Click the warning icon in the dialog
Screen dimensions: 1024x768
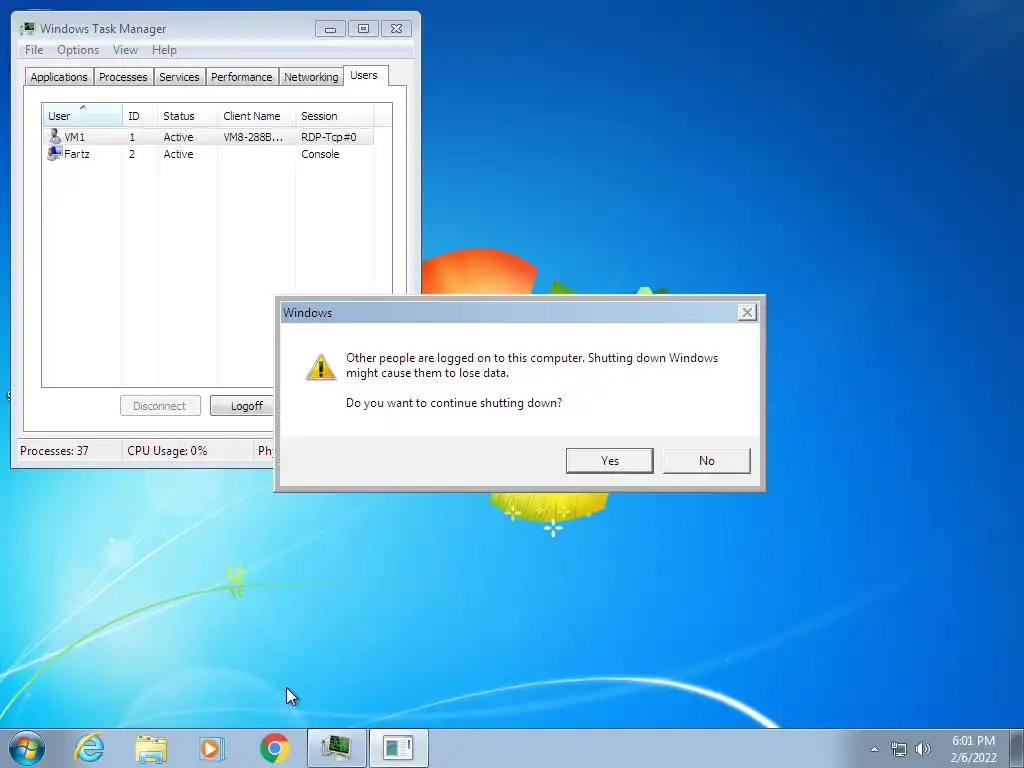(x=321, y=367)
